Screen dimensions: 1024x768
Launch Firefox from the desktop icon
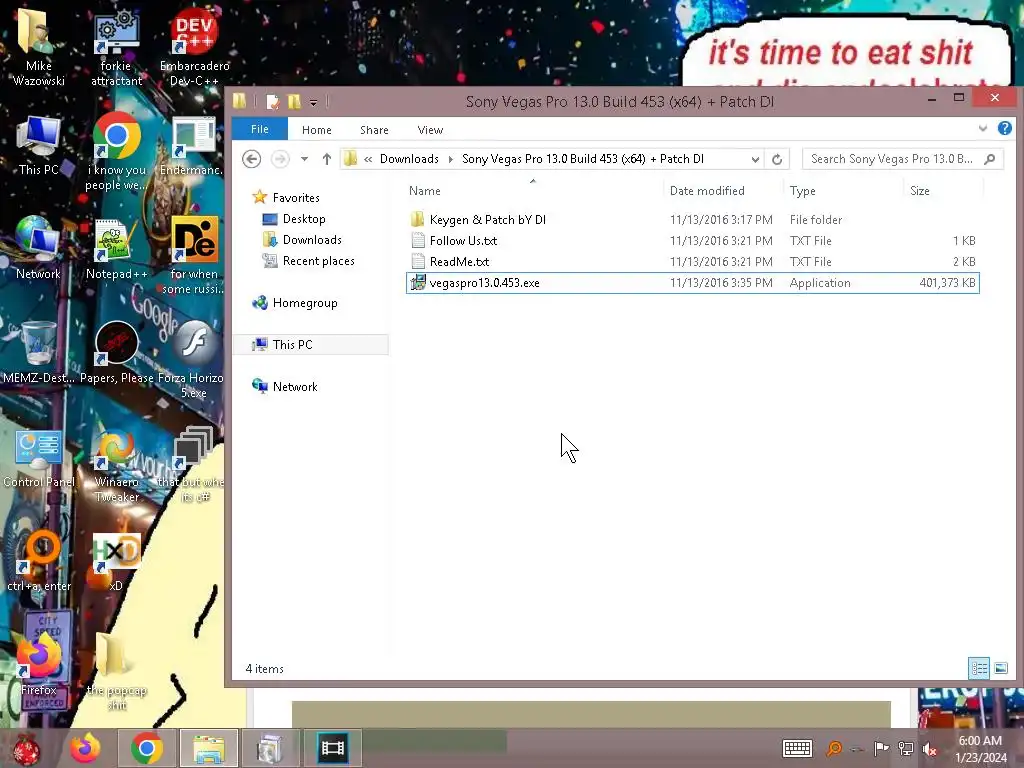38,663
